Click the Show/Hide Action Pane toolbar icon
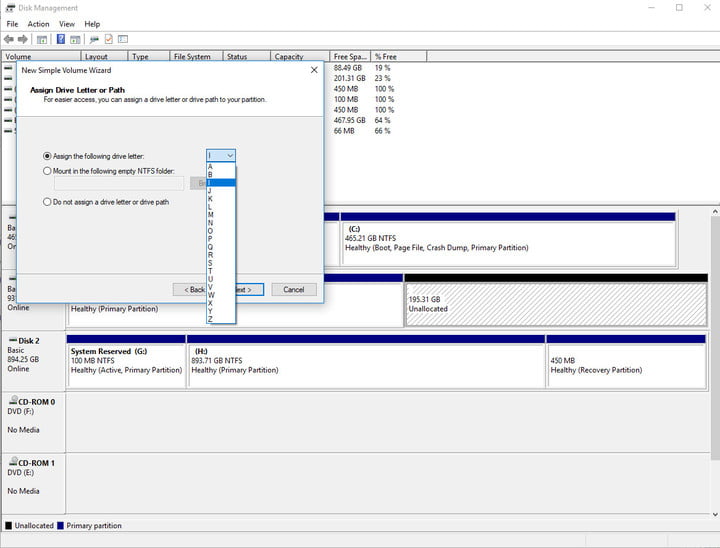720x548 pixels. click(x=75, y=40)
